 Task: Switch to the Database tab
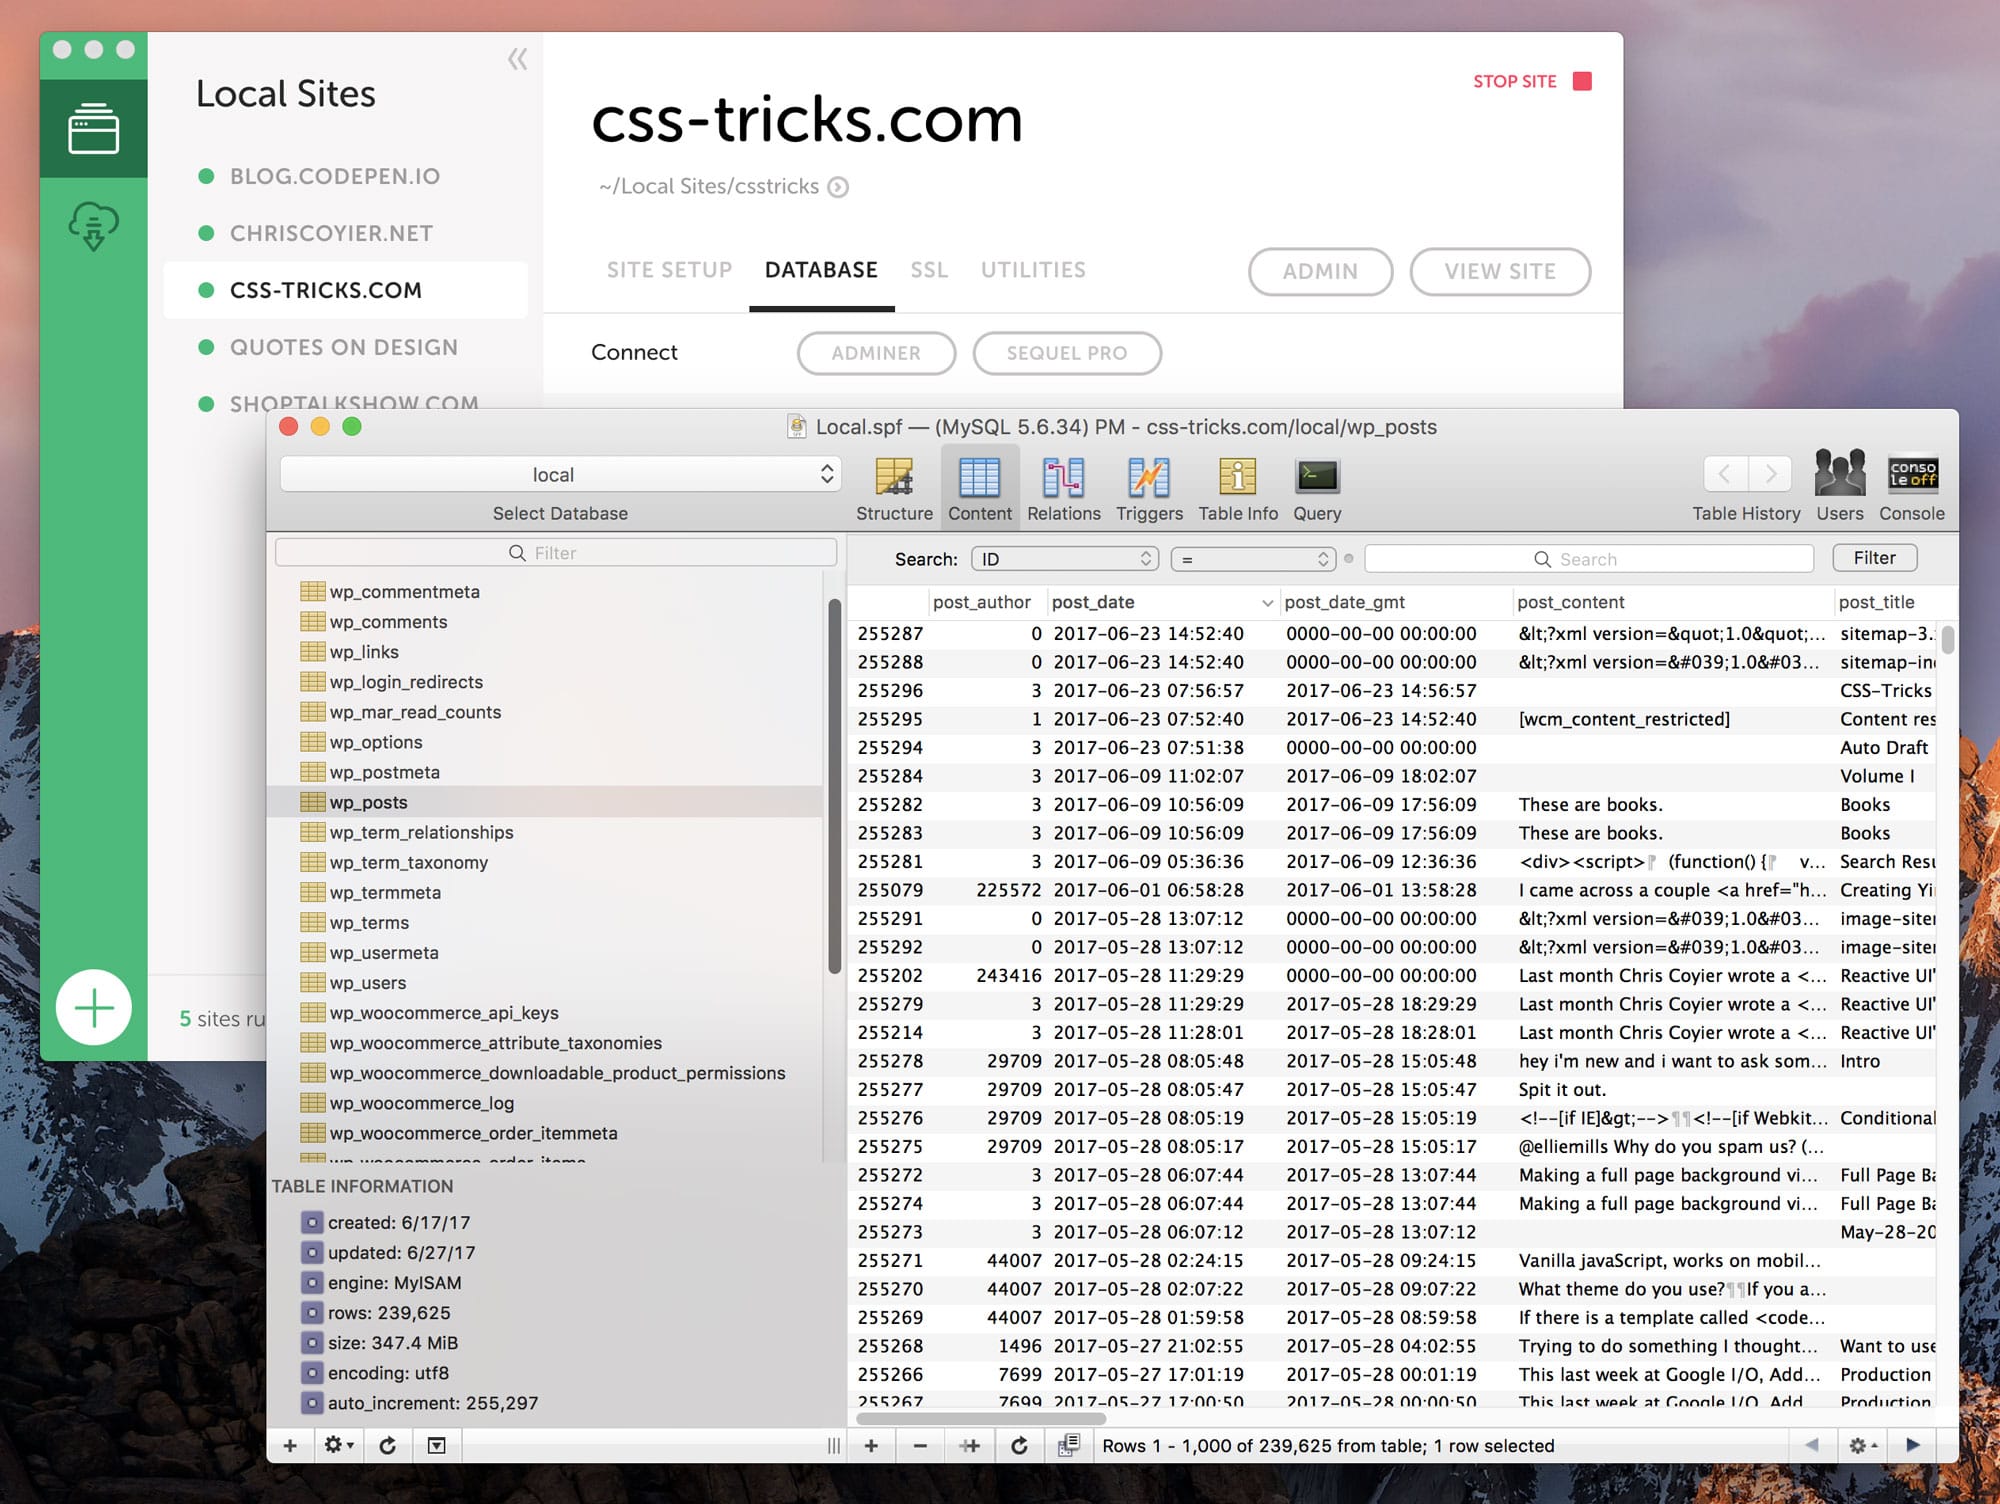pyautogui.click(x=821, y=270)
